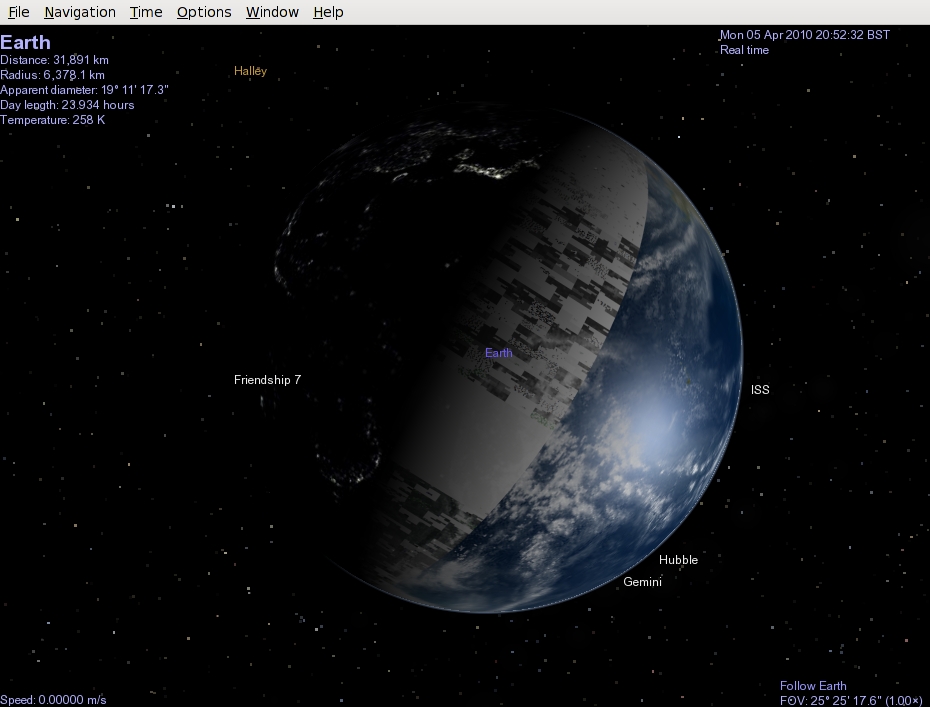Select the Halley comet label
The height and width of the screenshot is (707, 930).
coord(251,71)
